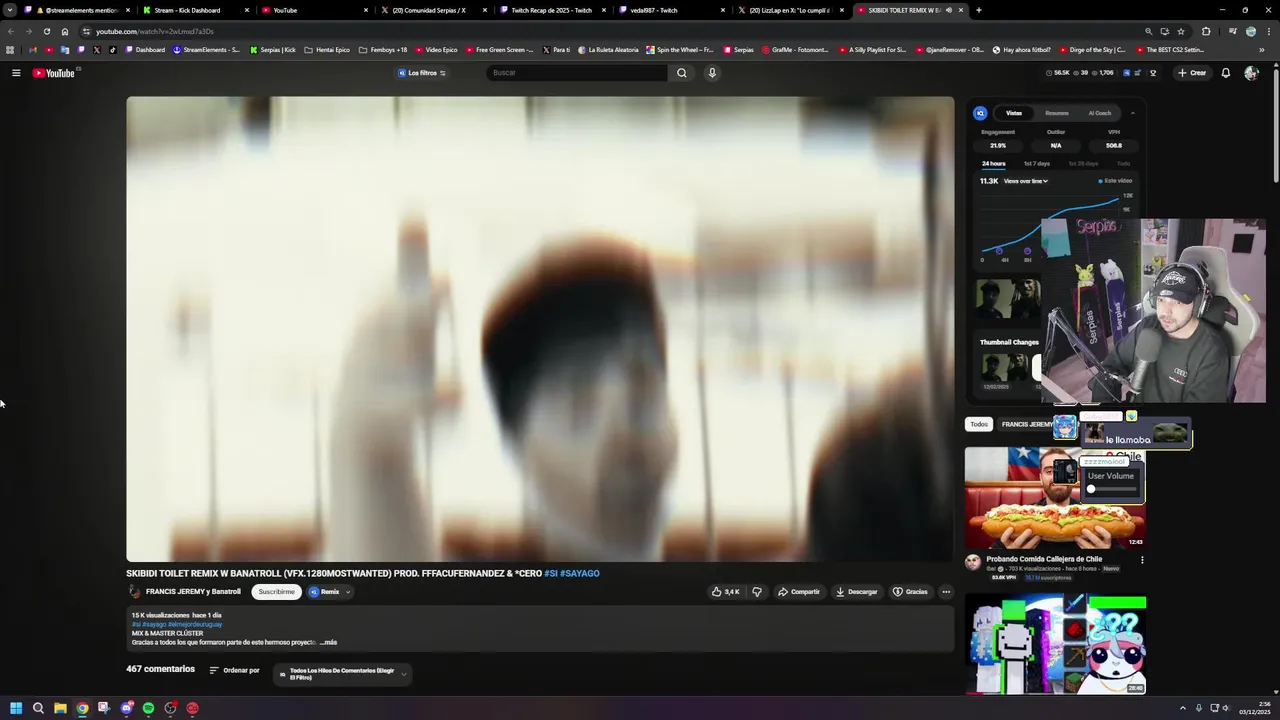Click the Suscribirme button
This screenshot has width=1280, height=720.
[277, 592]
